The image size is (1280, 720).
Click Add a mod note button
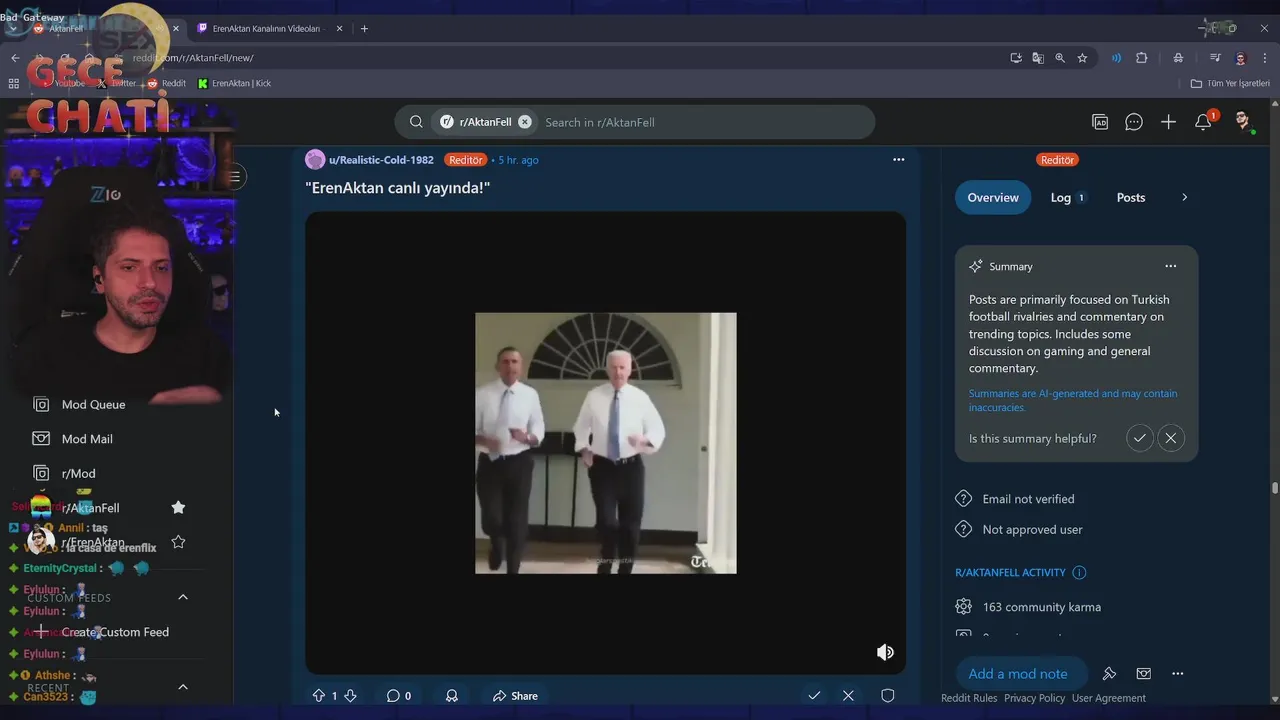1018,674
